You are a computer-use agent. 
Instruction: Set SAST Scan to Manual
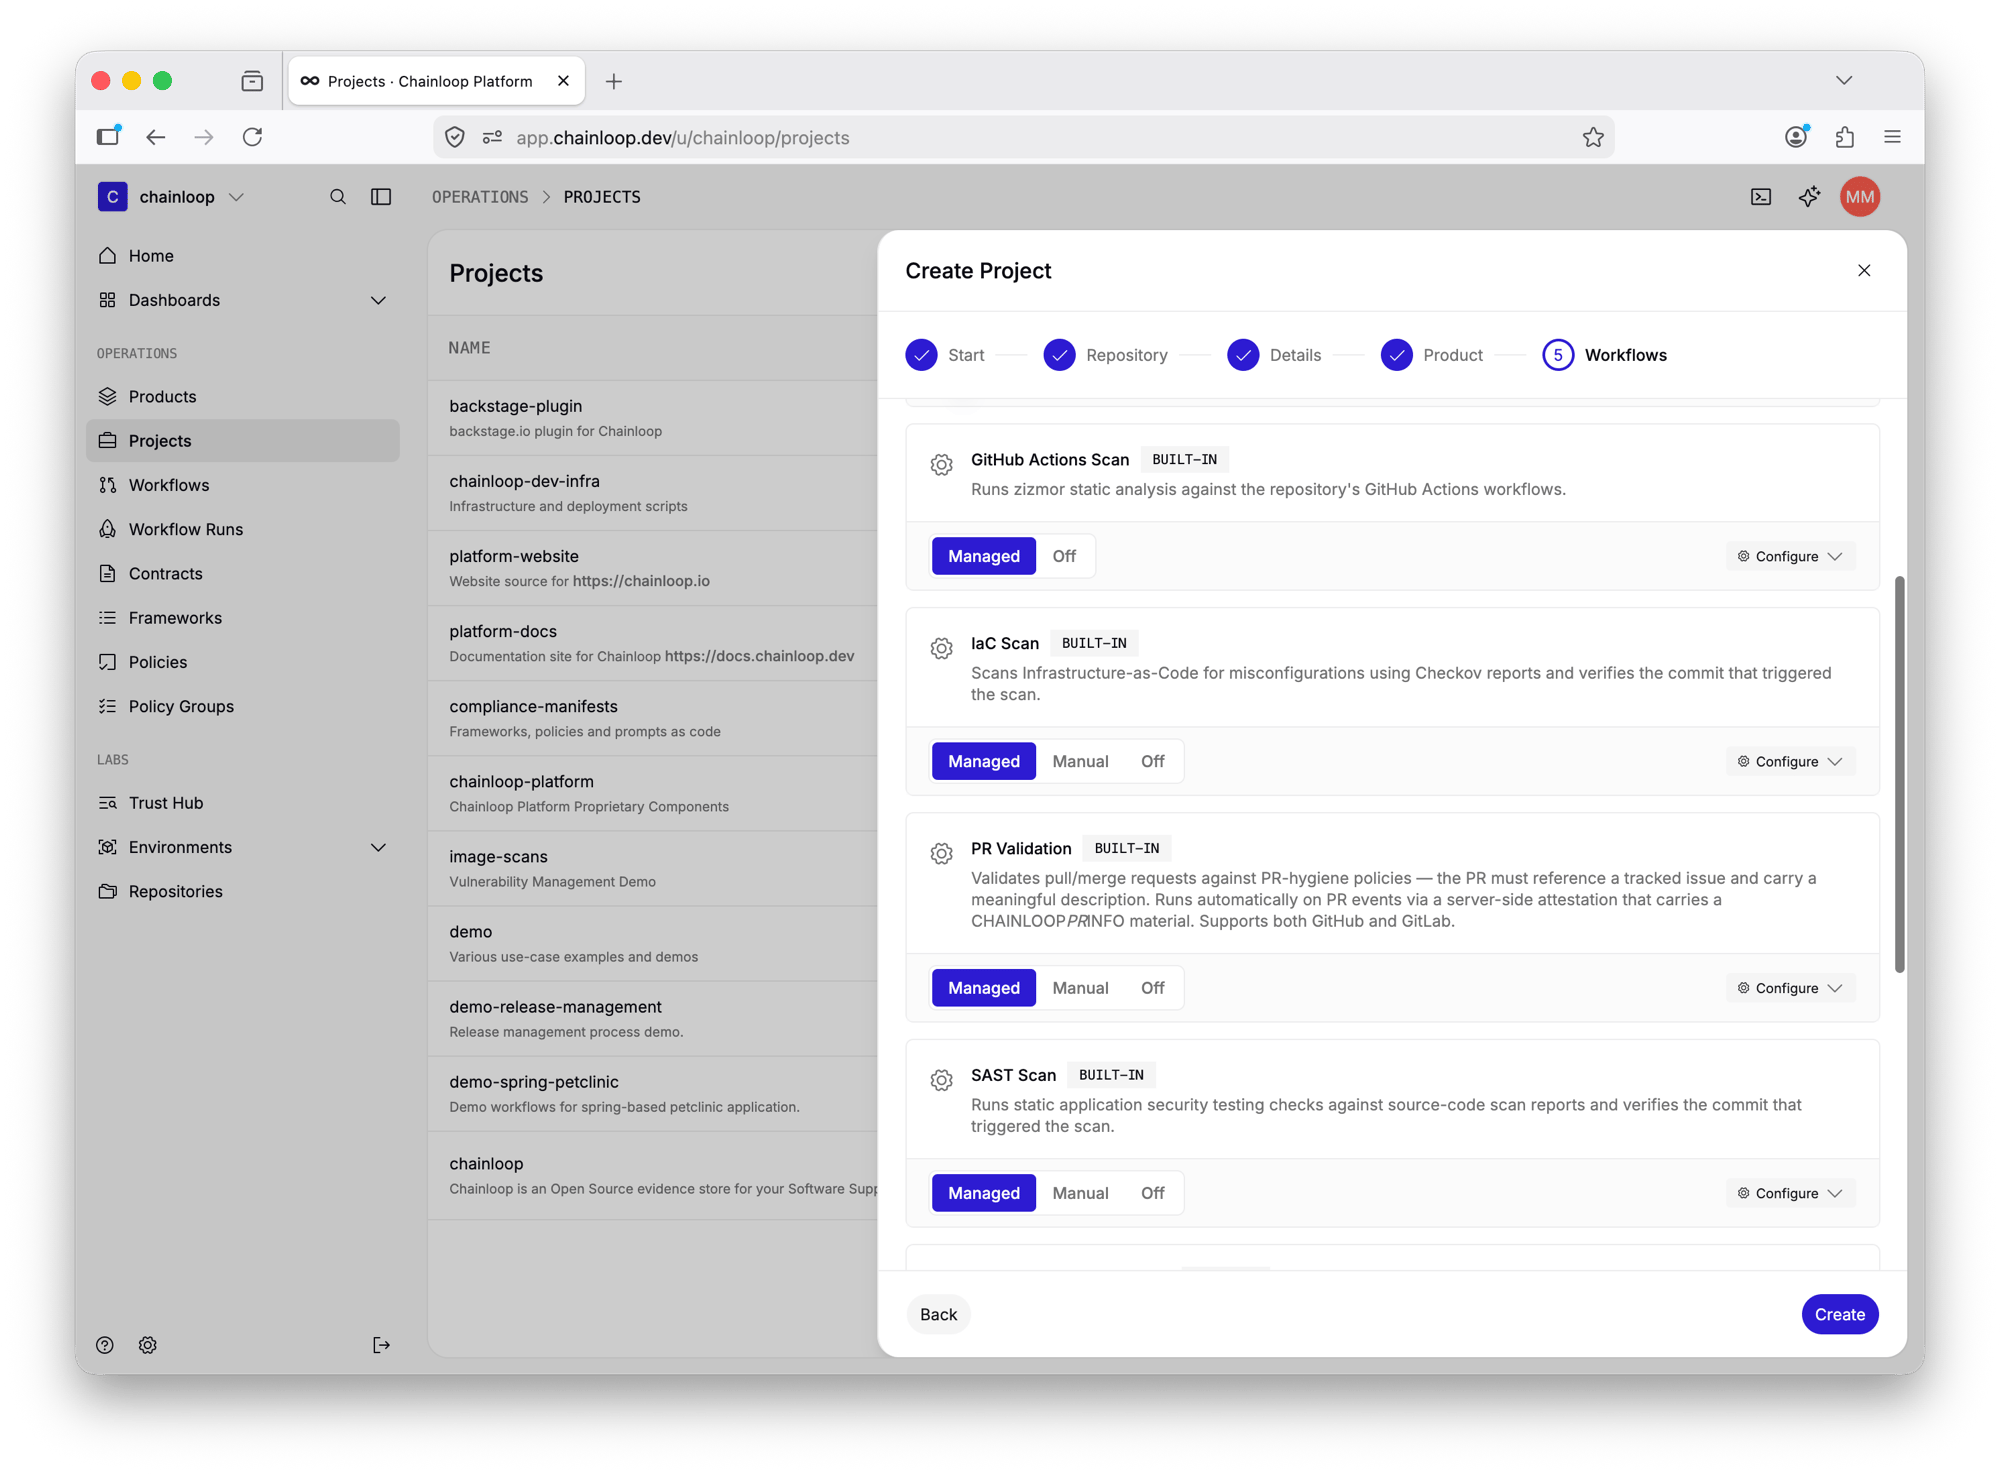point(1080,1193)
